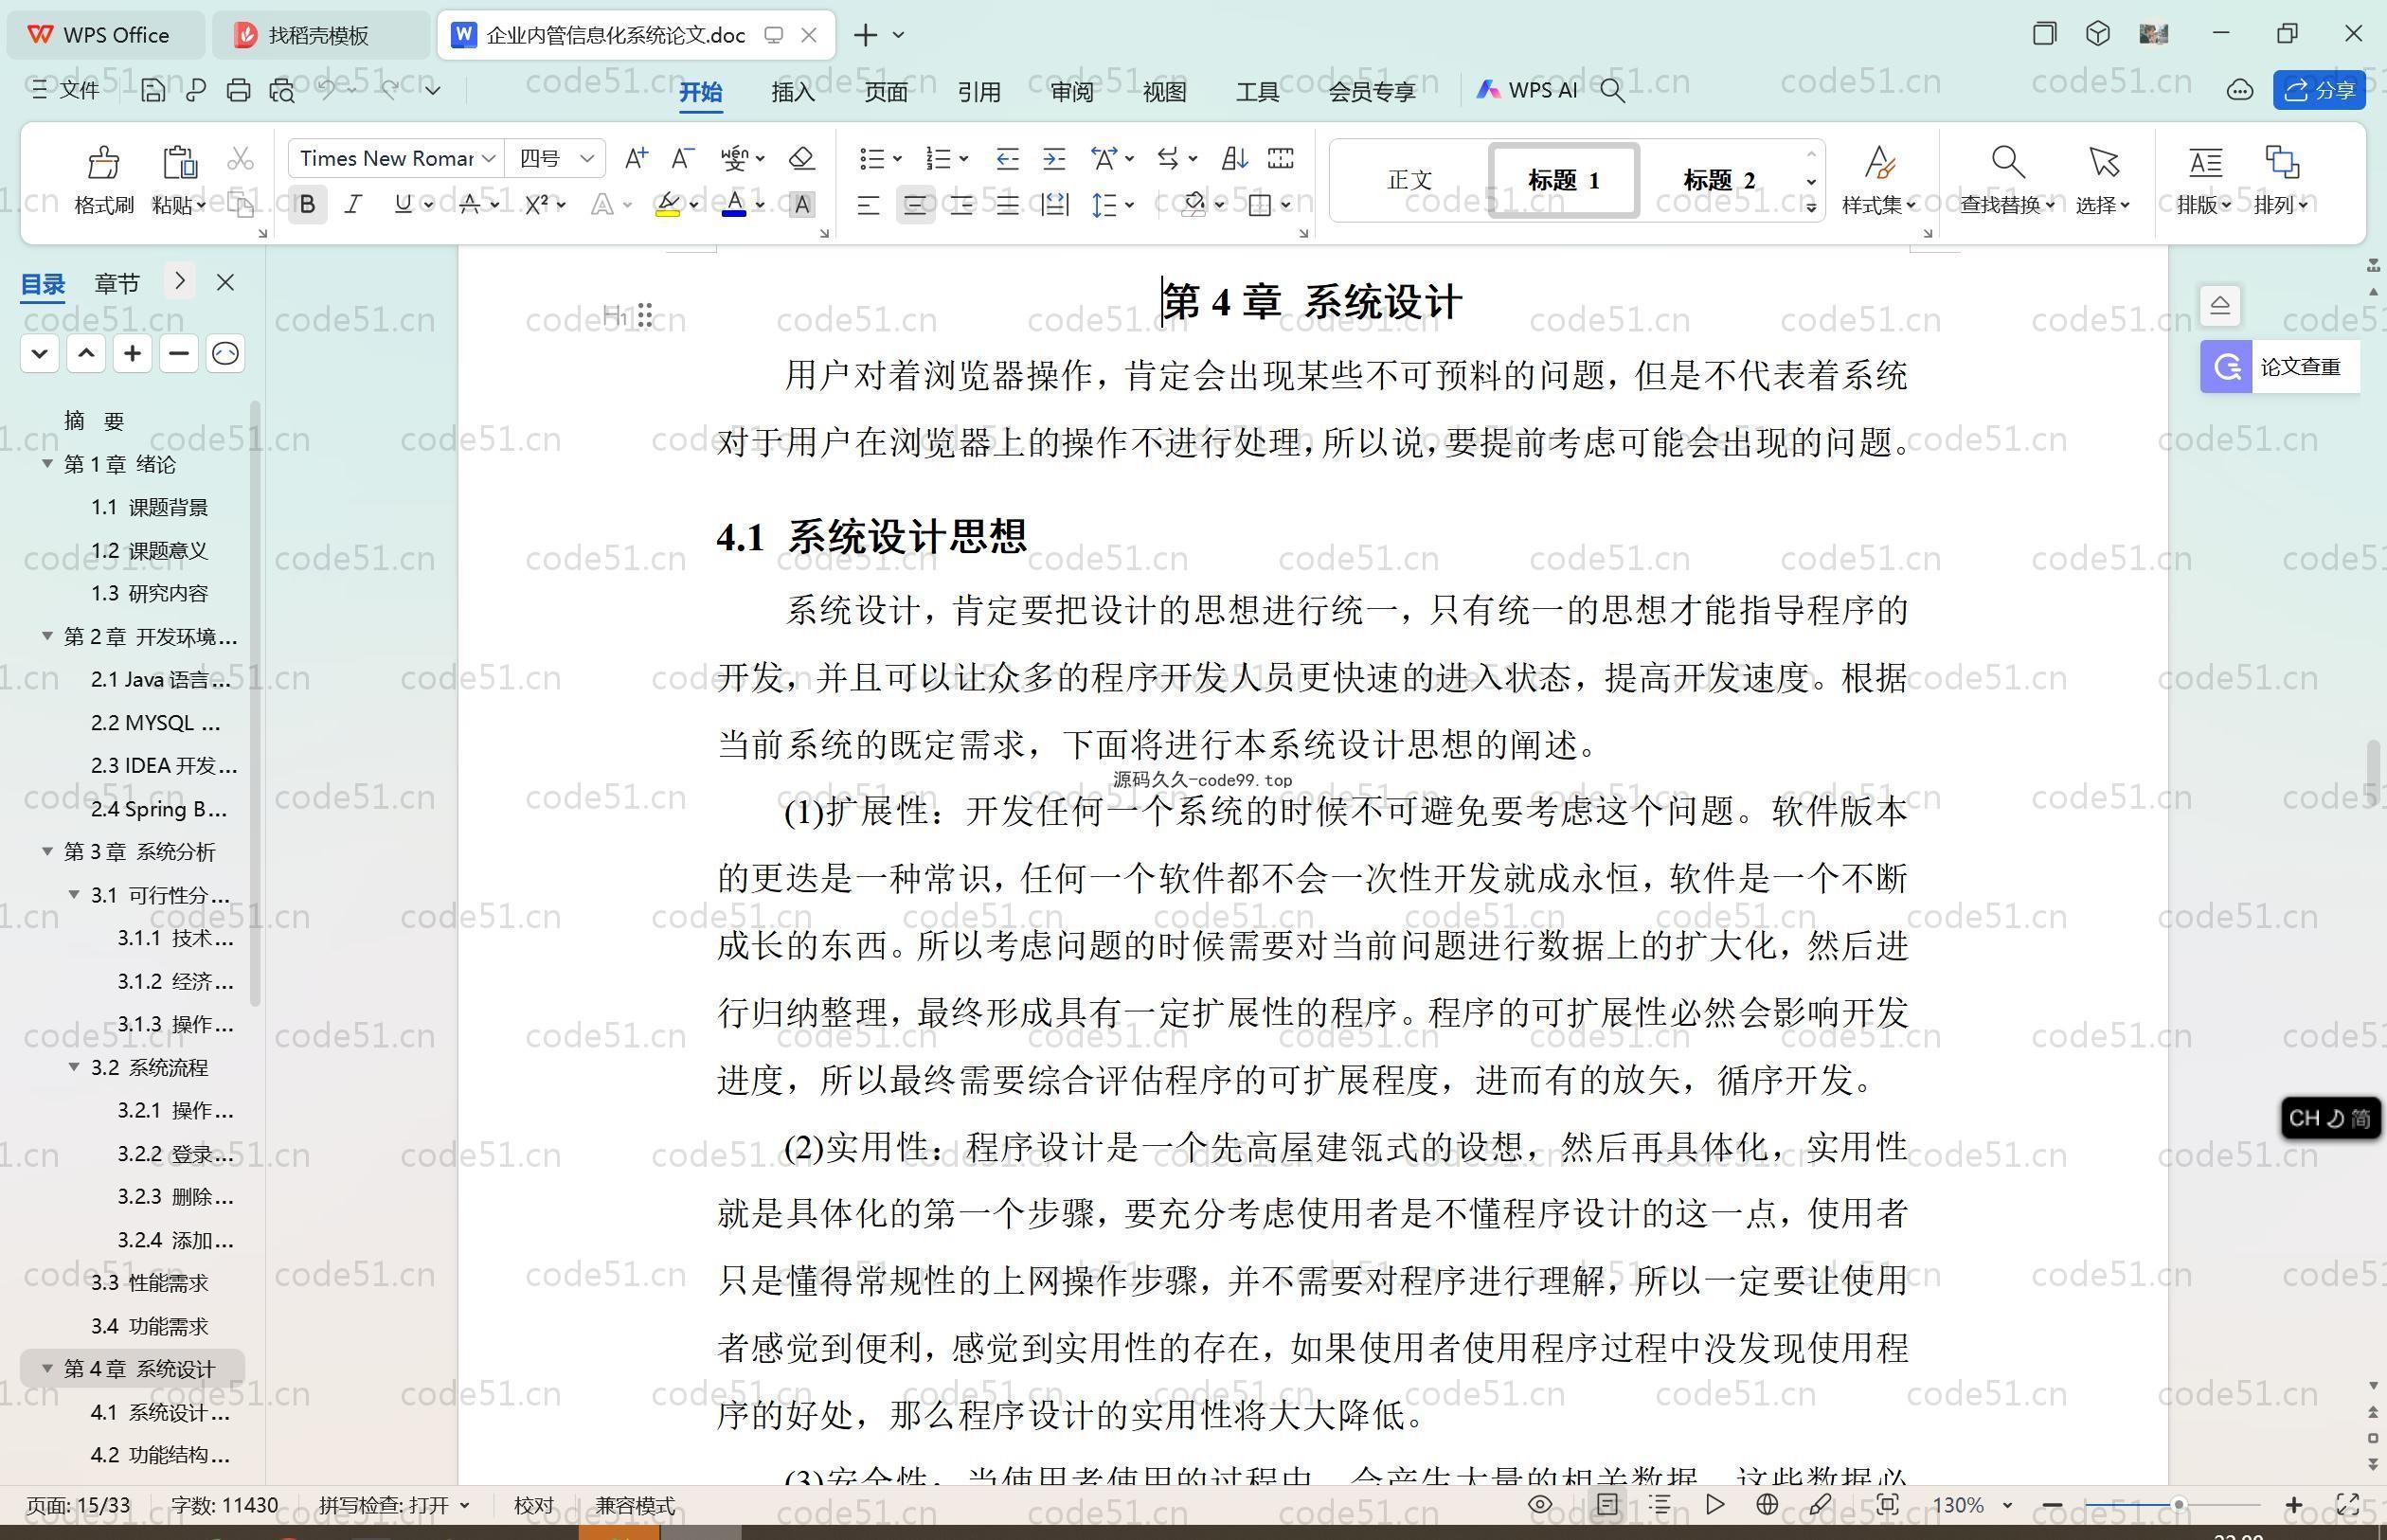Toggle Underline formatting
The image size is (2387, 1540).
coord(402,205)
